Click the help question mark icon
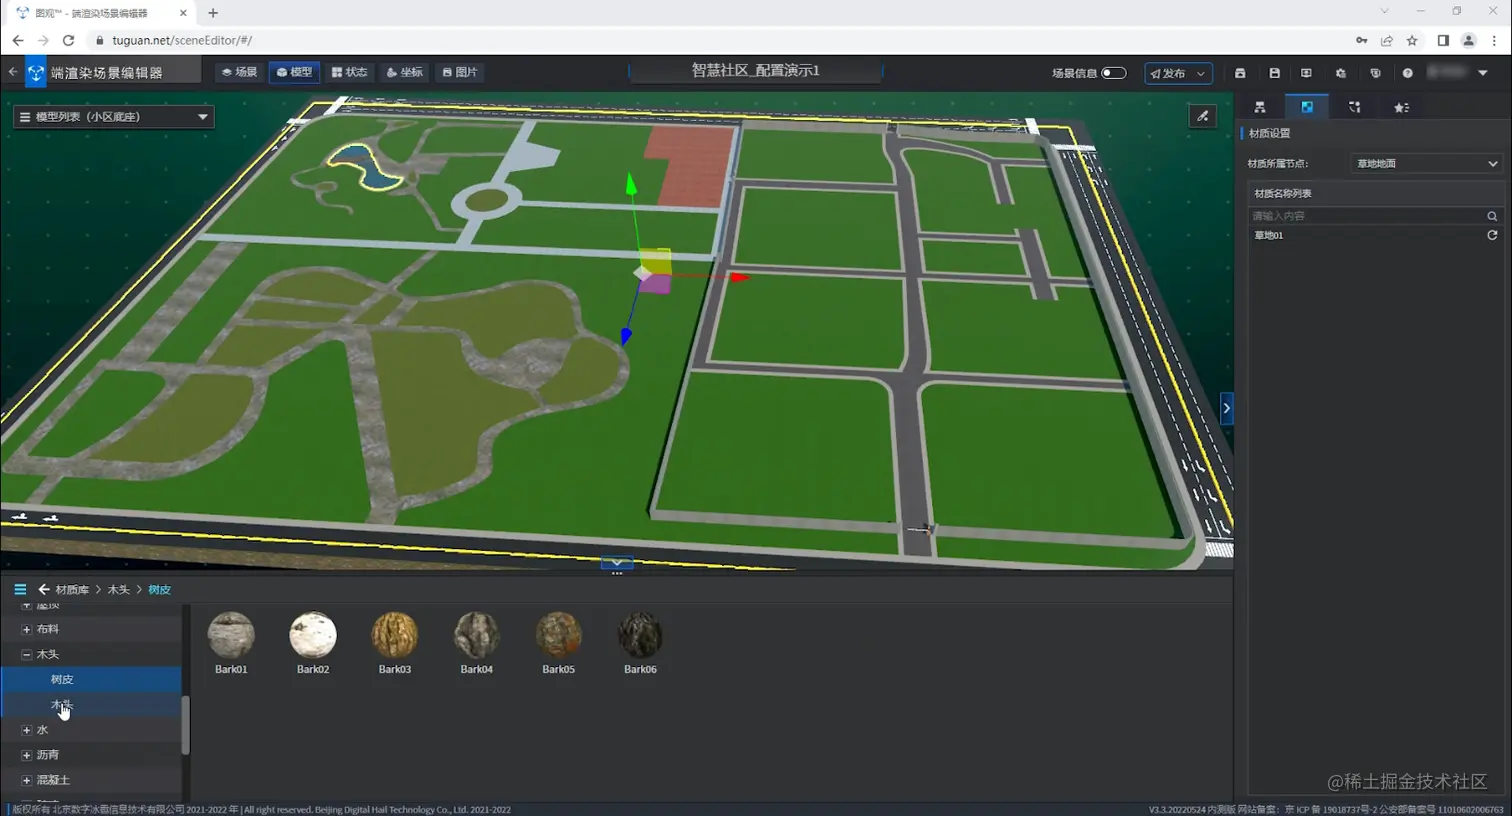Image resolution: width=1512 pixels, height=816 pixels. (1408, 73)
